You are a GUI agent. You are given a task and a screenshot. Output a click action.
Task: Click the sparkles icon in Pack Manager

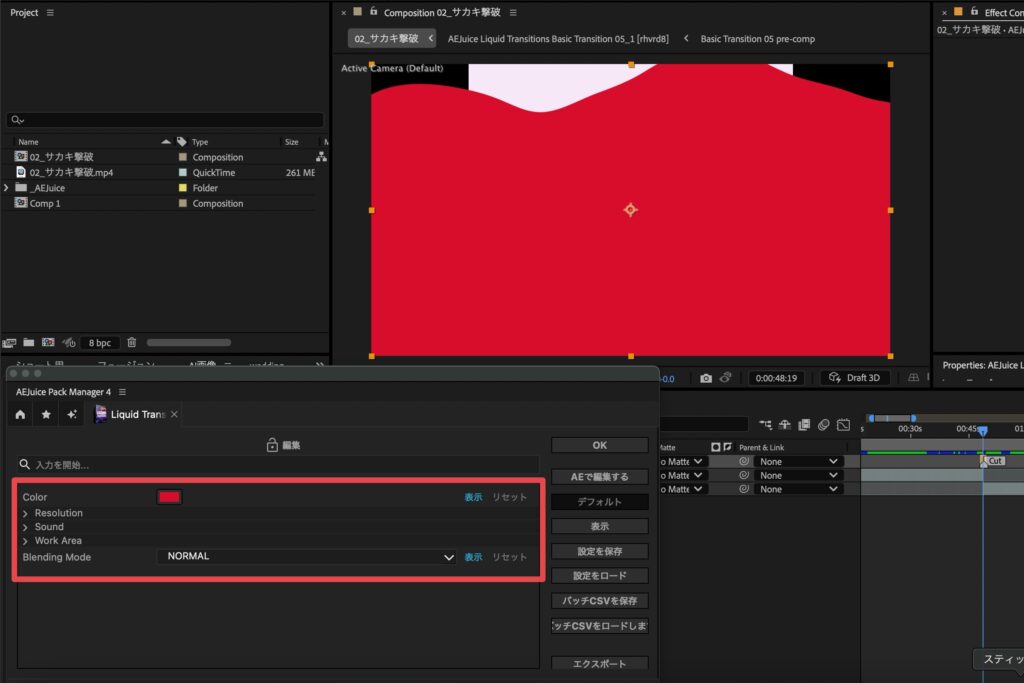(72, 414)
